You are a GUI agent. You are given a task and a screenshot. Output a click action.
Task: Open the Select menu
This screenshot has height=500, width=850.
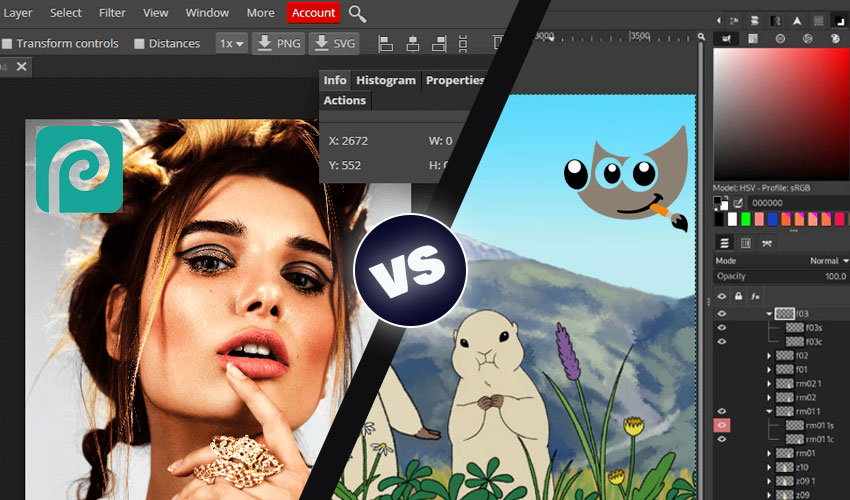pos(66,12)
